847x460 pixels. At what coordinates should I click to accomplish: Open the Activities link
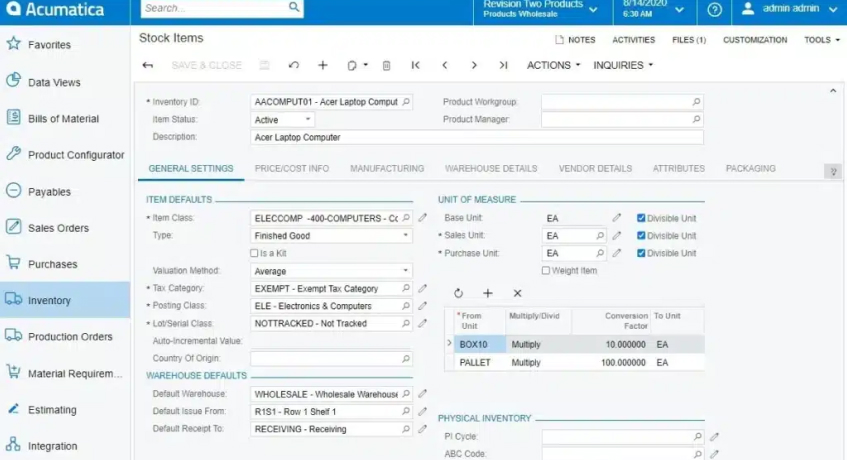(x=633, y=40)
